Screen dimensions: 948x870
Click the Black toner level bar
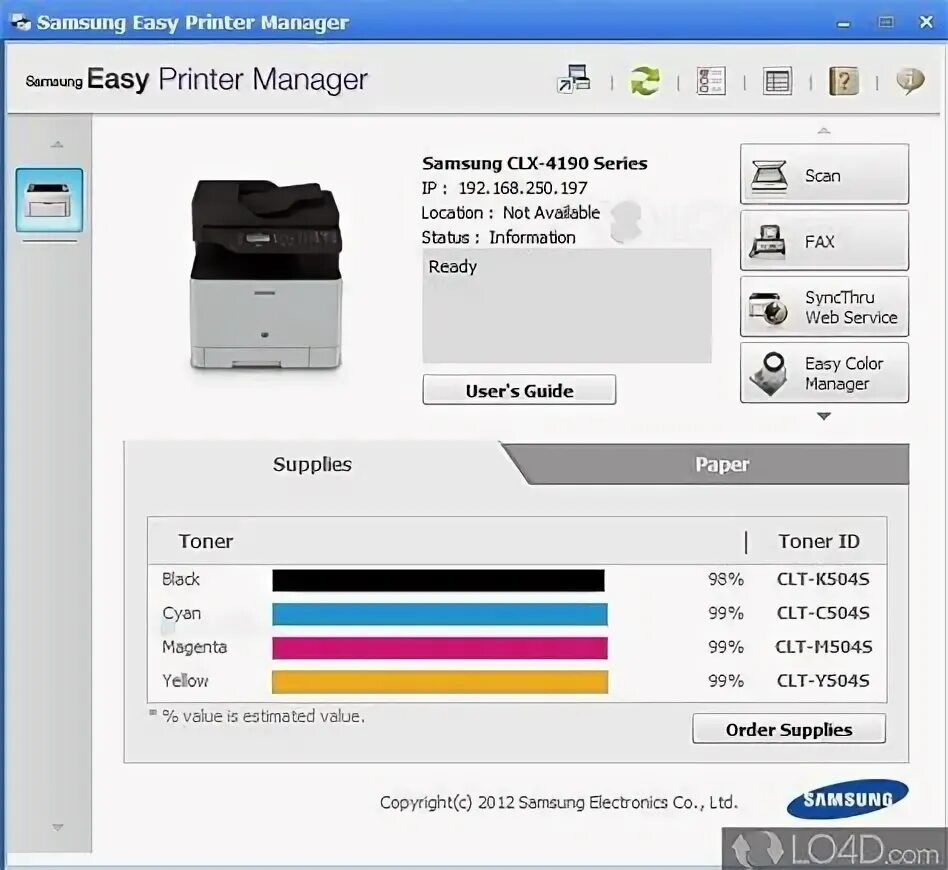pos(438,580)
